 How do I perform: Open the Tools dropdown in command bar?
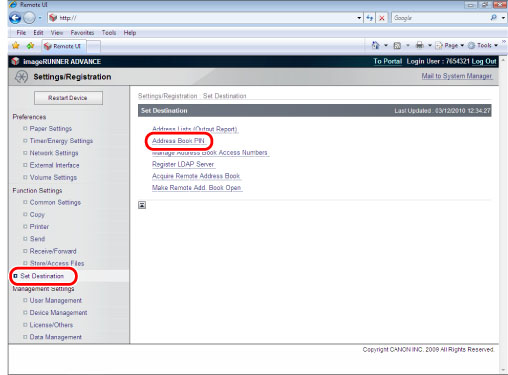[483, 45]
